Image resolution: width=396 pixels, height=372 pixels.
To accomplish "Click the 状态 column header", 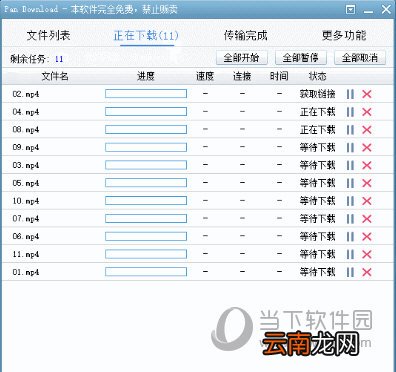I will click(317, 76).
